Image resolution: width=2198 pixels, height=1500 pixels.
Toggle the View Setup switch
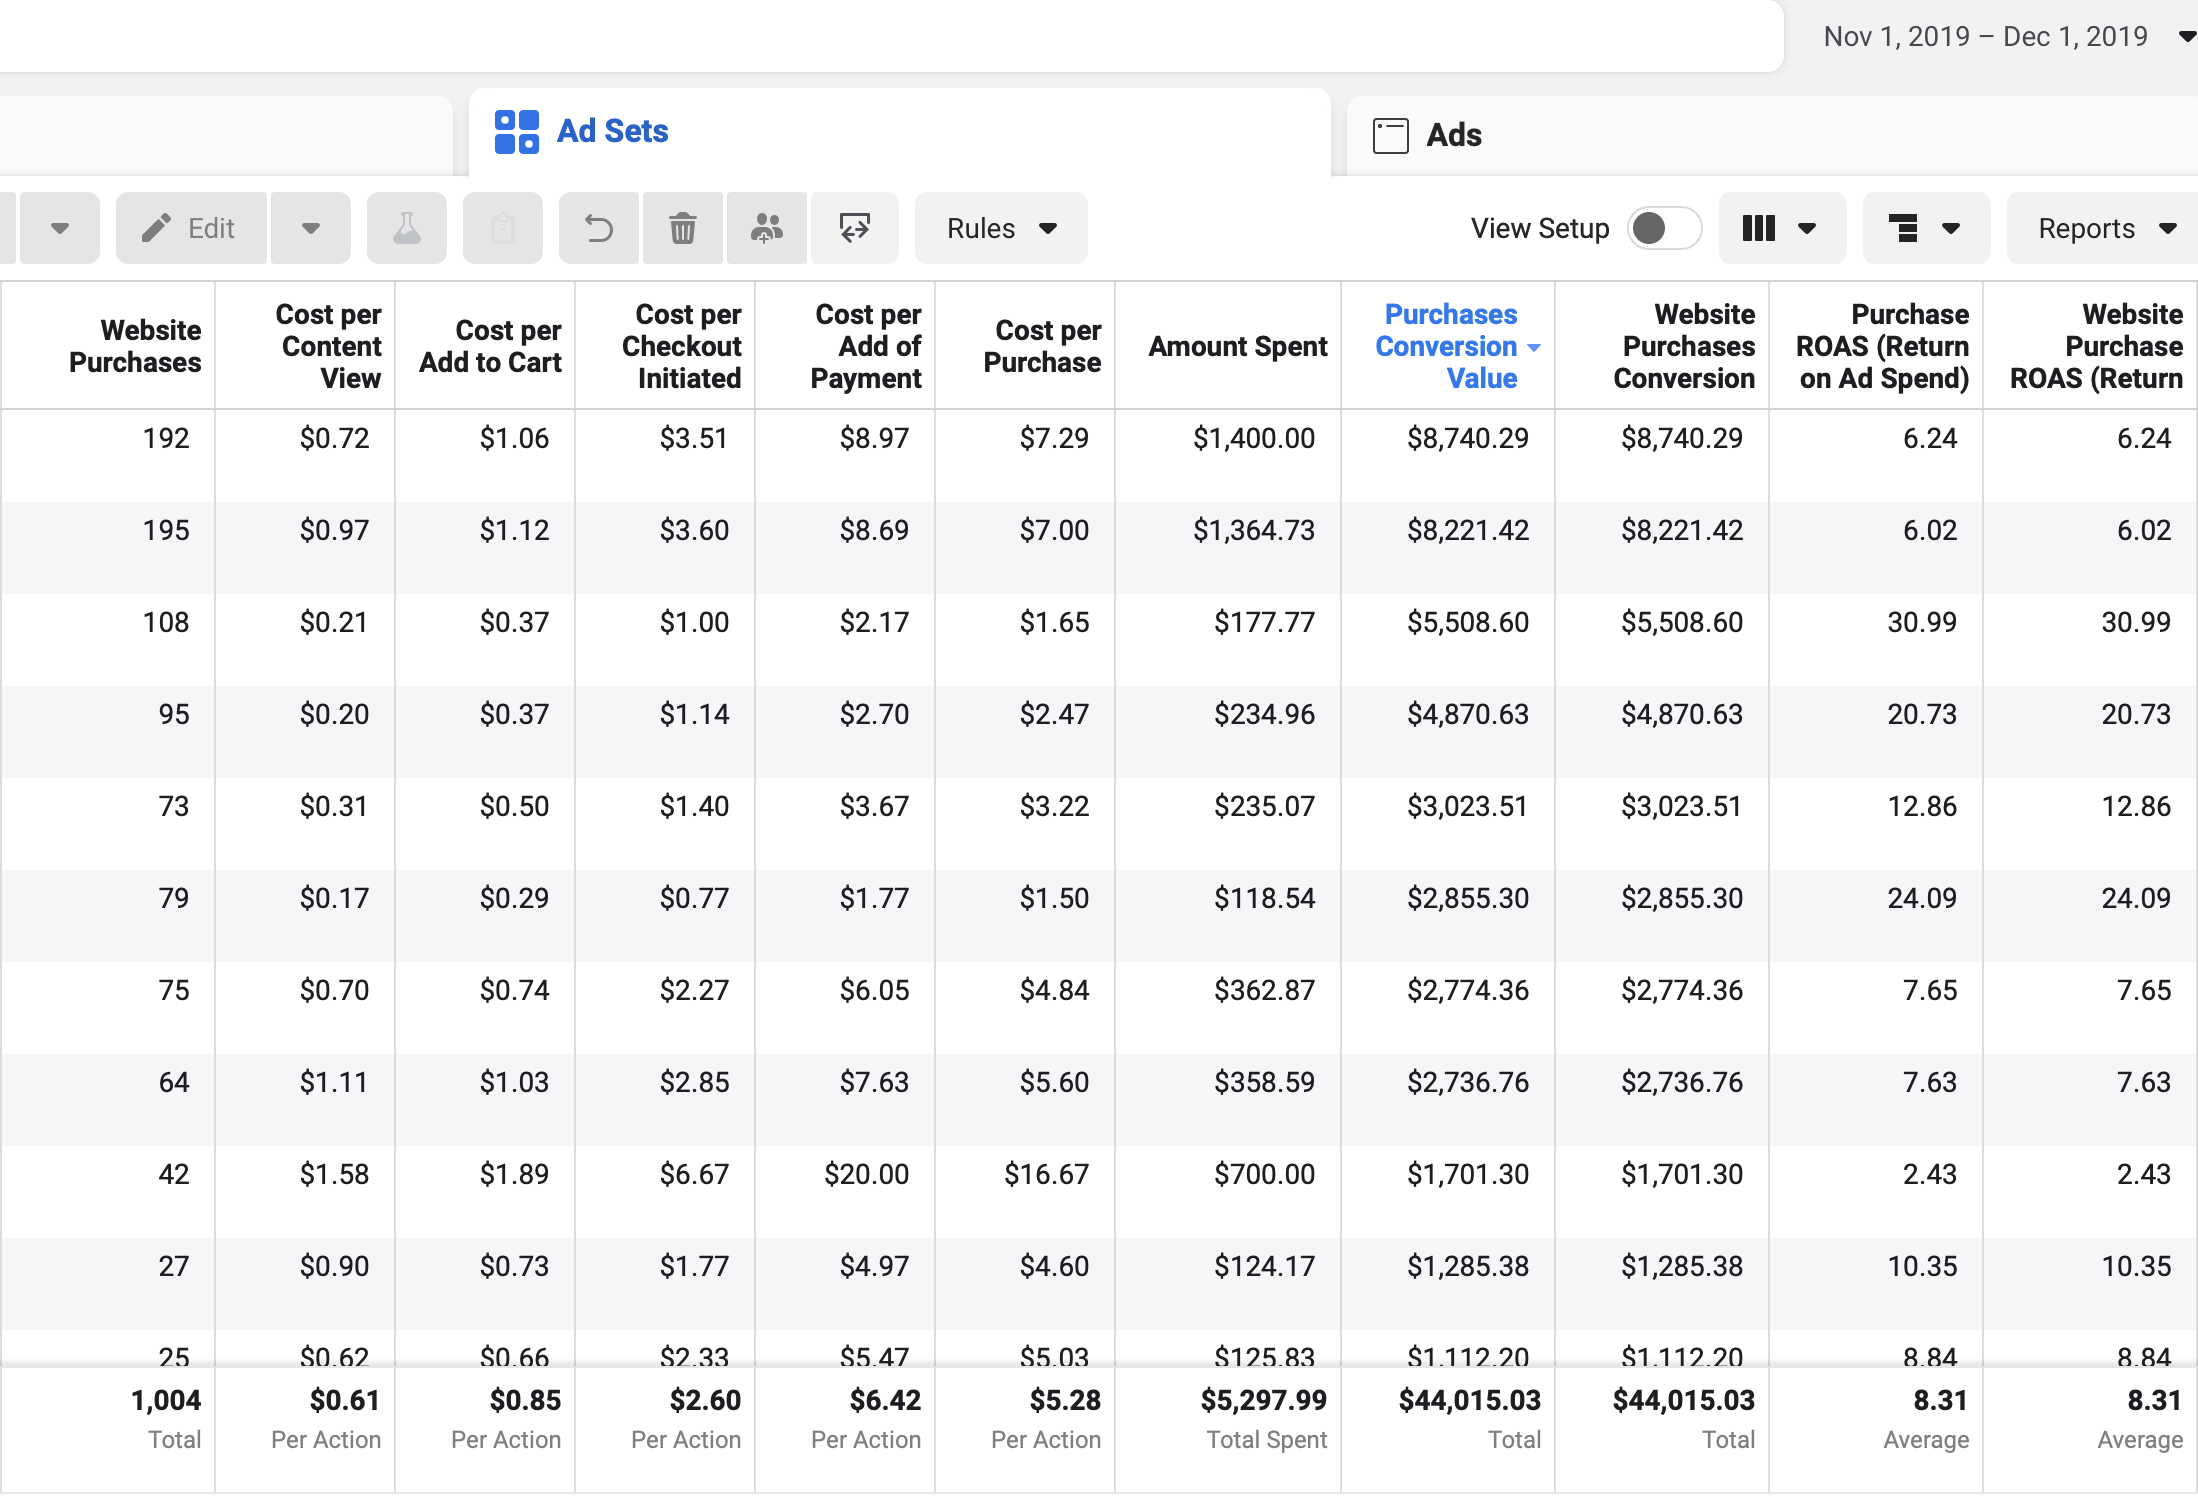(x=1664, y=228)
